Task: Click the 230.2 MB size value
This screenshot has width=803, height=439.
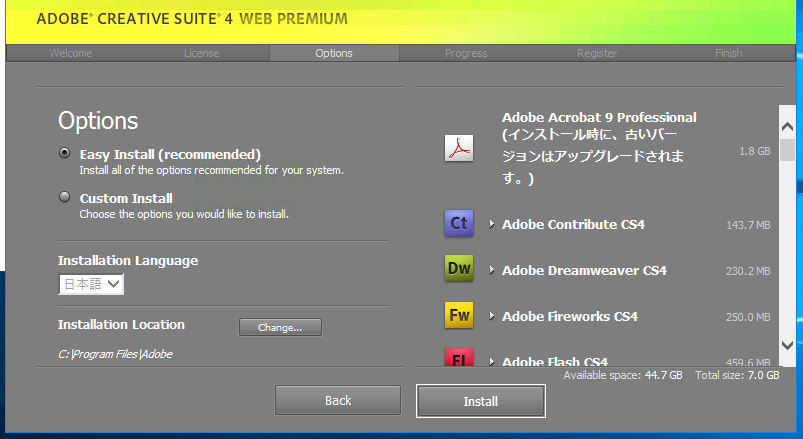Action: coord(748,271)
